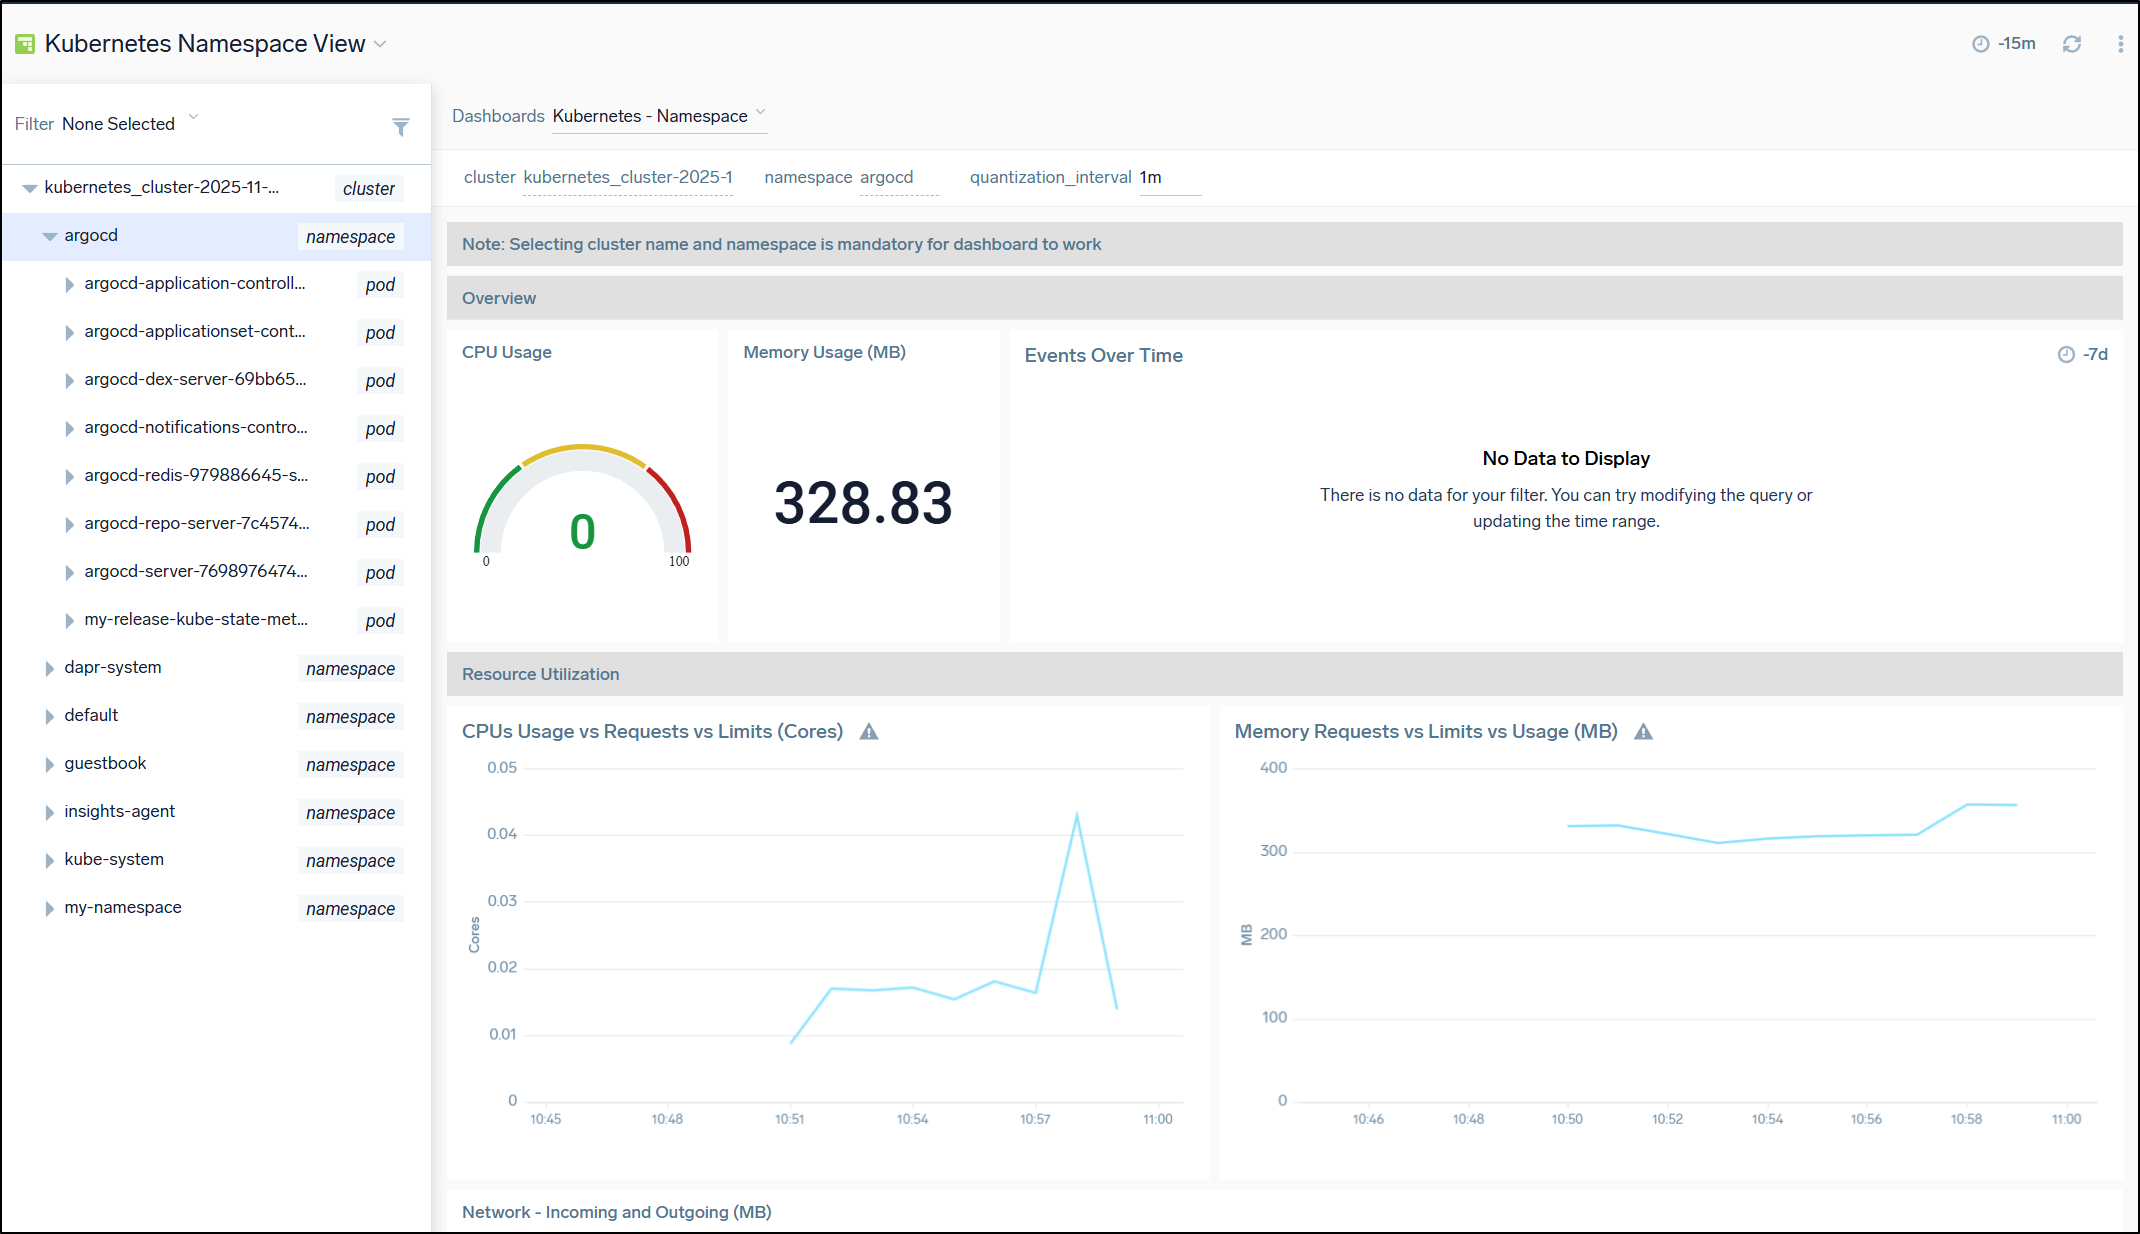This screenshot has width=2140, height=1234.
Task: Edit the quantization_interval 1m field
Action: (x=1168, y=178)
